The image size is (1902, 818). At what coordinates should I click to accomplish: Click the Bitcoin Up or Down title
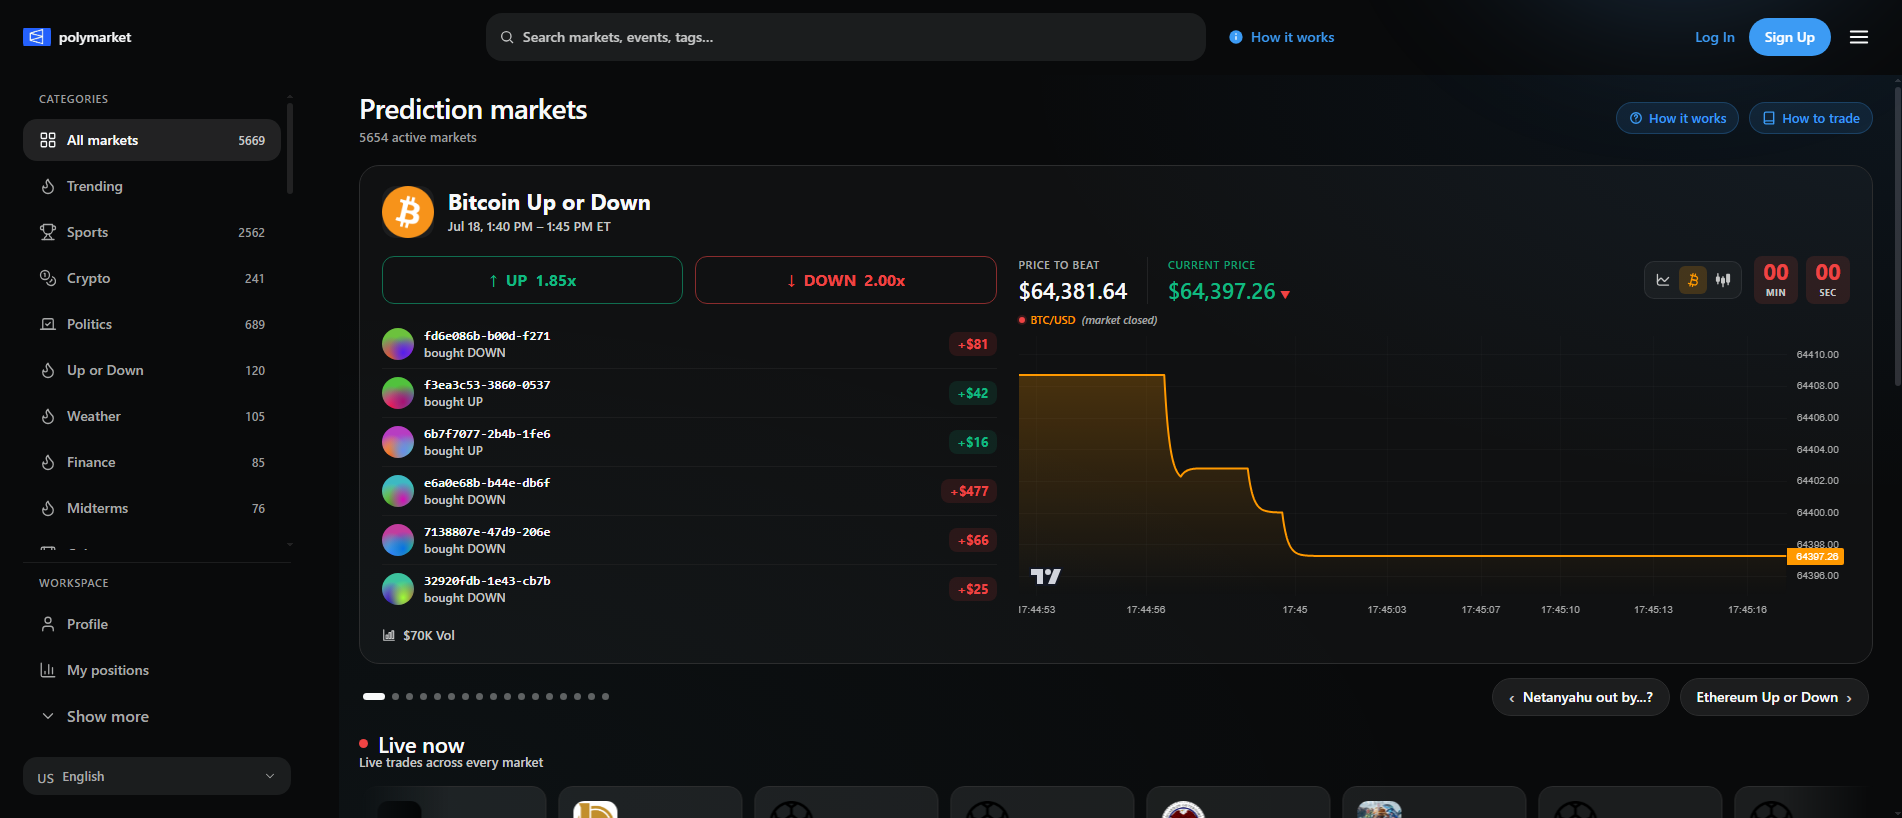549,202
